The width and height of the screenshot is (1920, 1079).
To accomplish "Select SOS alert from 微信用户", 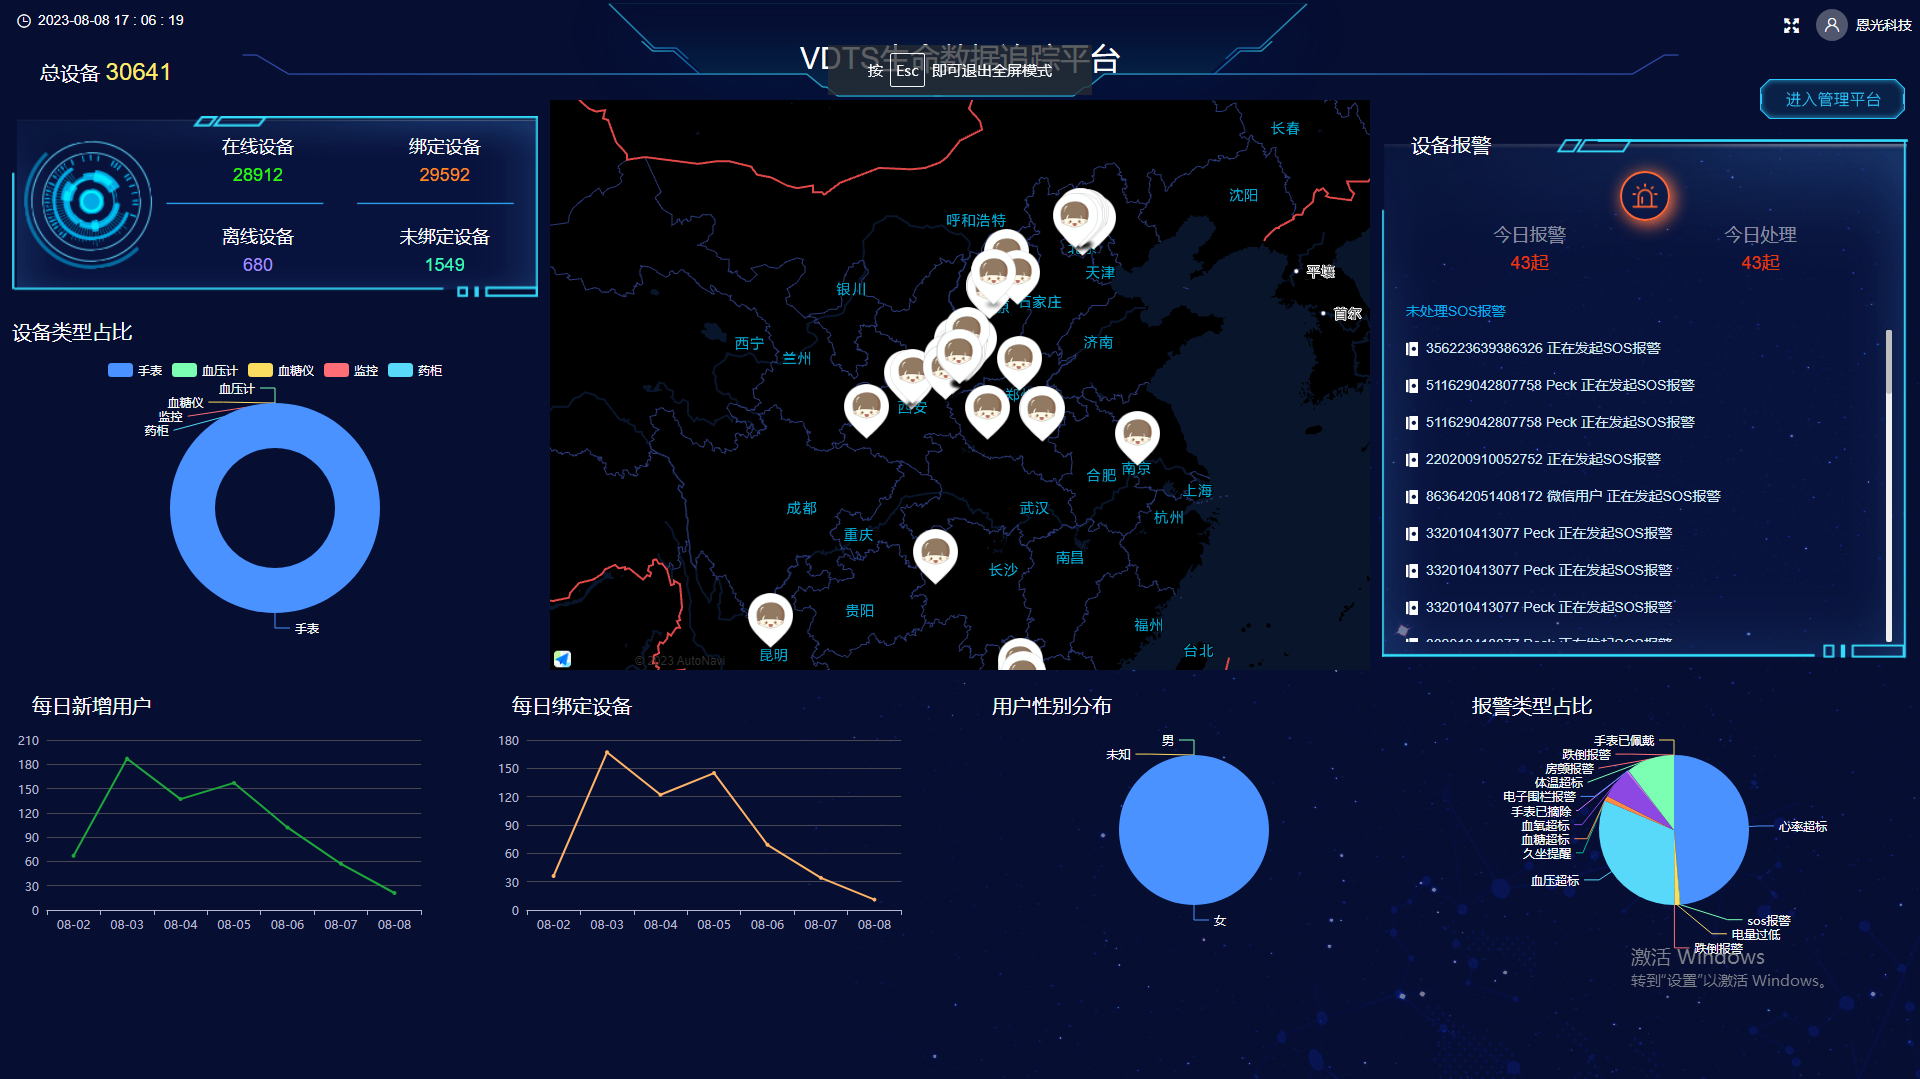I will 1572,496.
